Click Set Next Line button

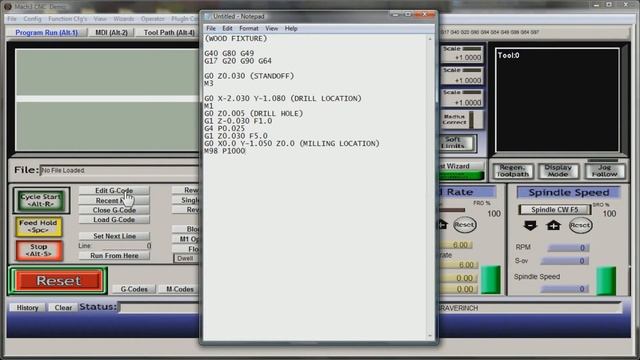(114, 236)
